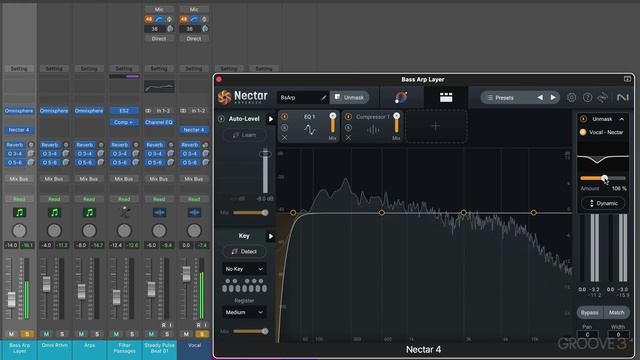This screenshot has width=640, height=360.
Task: Click the stereo format icon on Vocal strip
Action: tap(183, 111)
